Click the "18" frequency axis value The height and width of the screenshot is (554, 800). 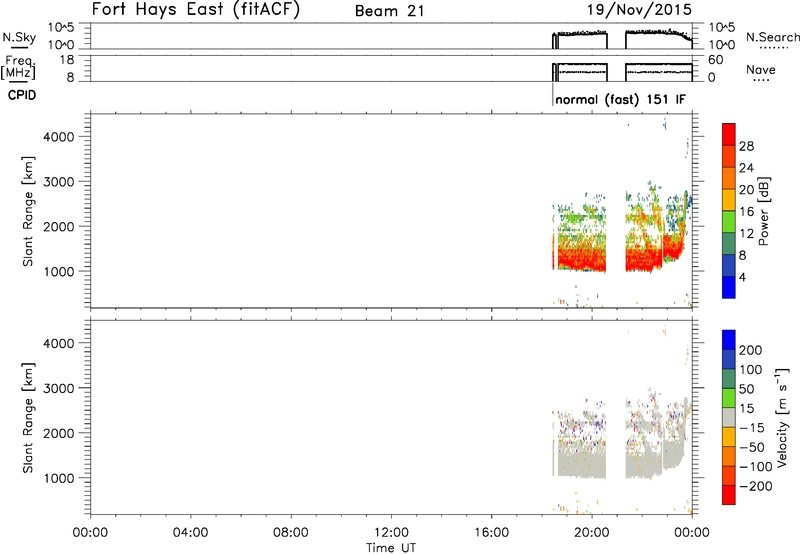[67, 60]
